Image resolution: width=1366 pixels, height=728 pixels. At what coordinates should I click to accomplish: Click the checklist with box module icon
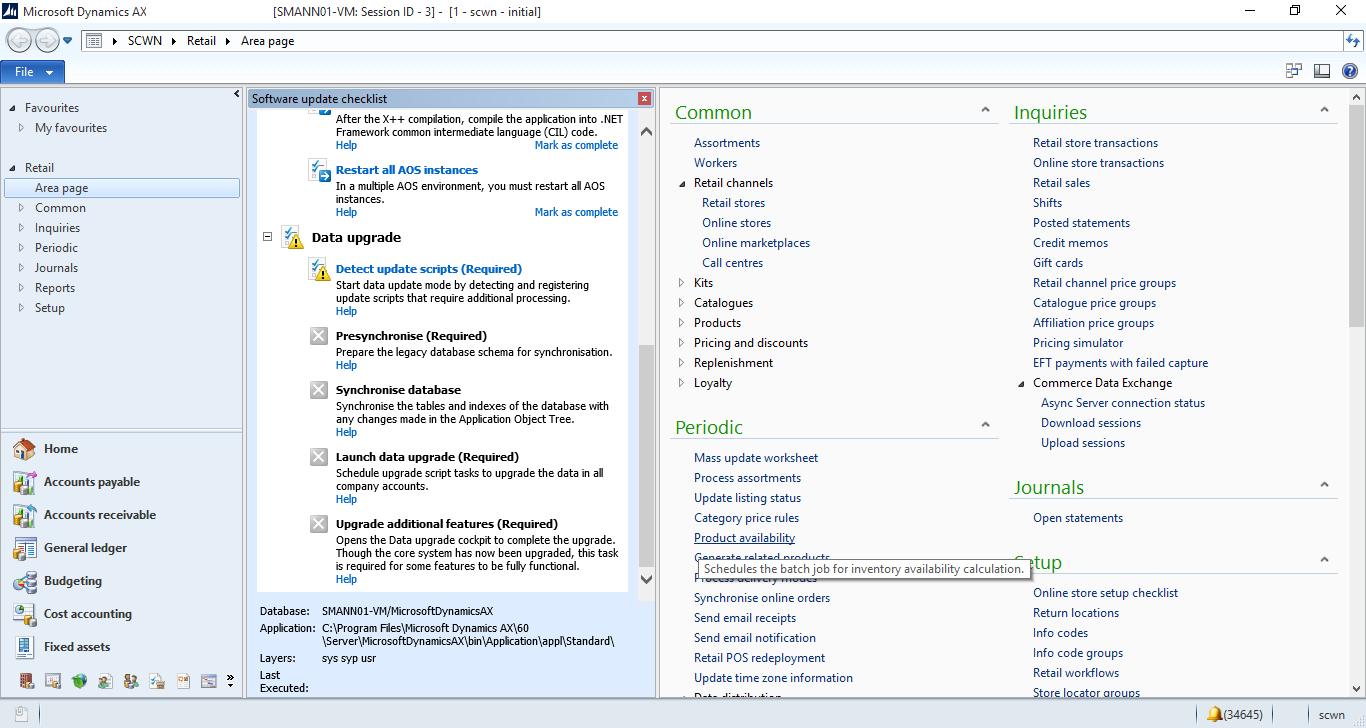tap(157, 681)
